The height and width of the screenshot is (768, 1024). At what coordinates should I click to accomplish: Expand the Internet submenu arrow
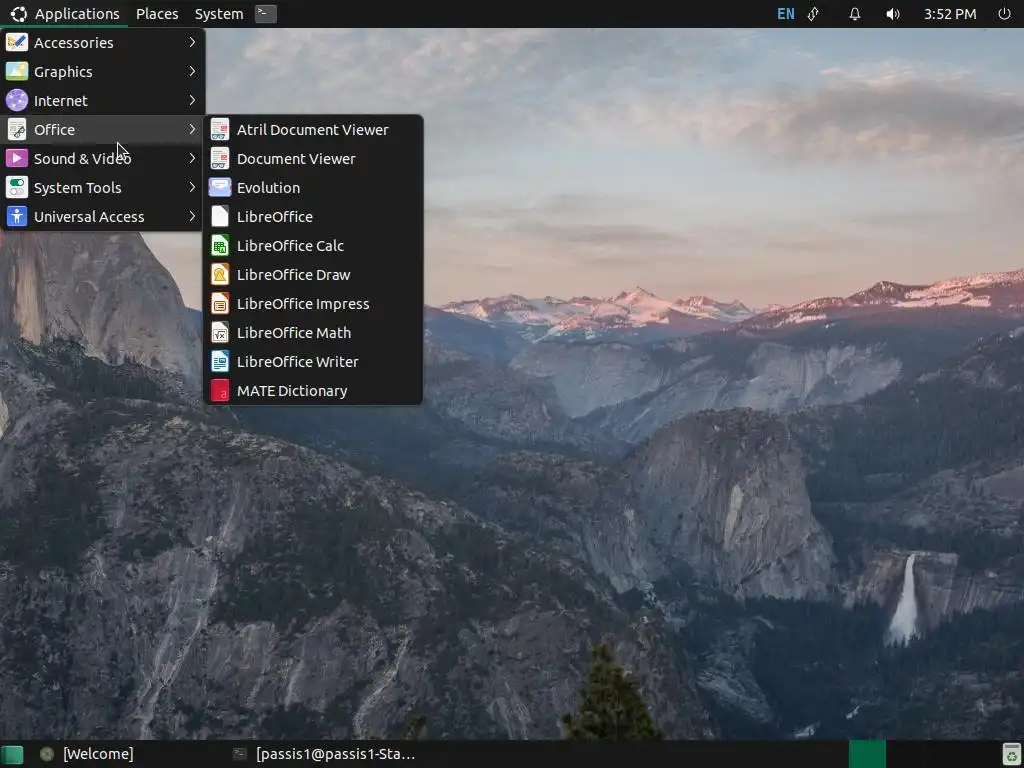tap(192, 101)
